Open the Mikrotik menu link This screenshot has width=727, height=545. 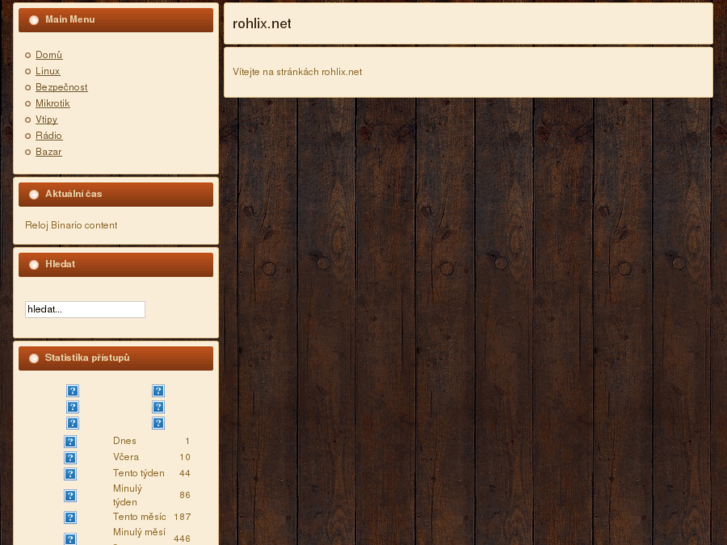point(52,103)
